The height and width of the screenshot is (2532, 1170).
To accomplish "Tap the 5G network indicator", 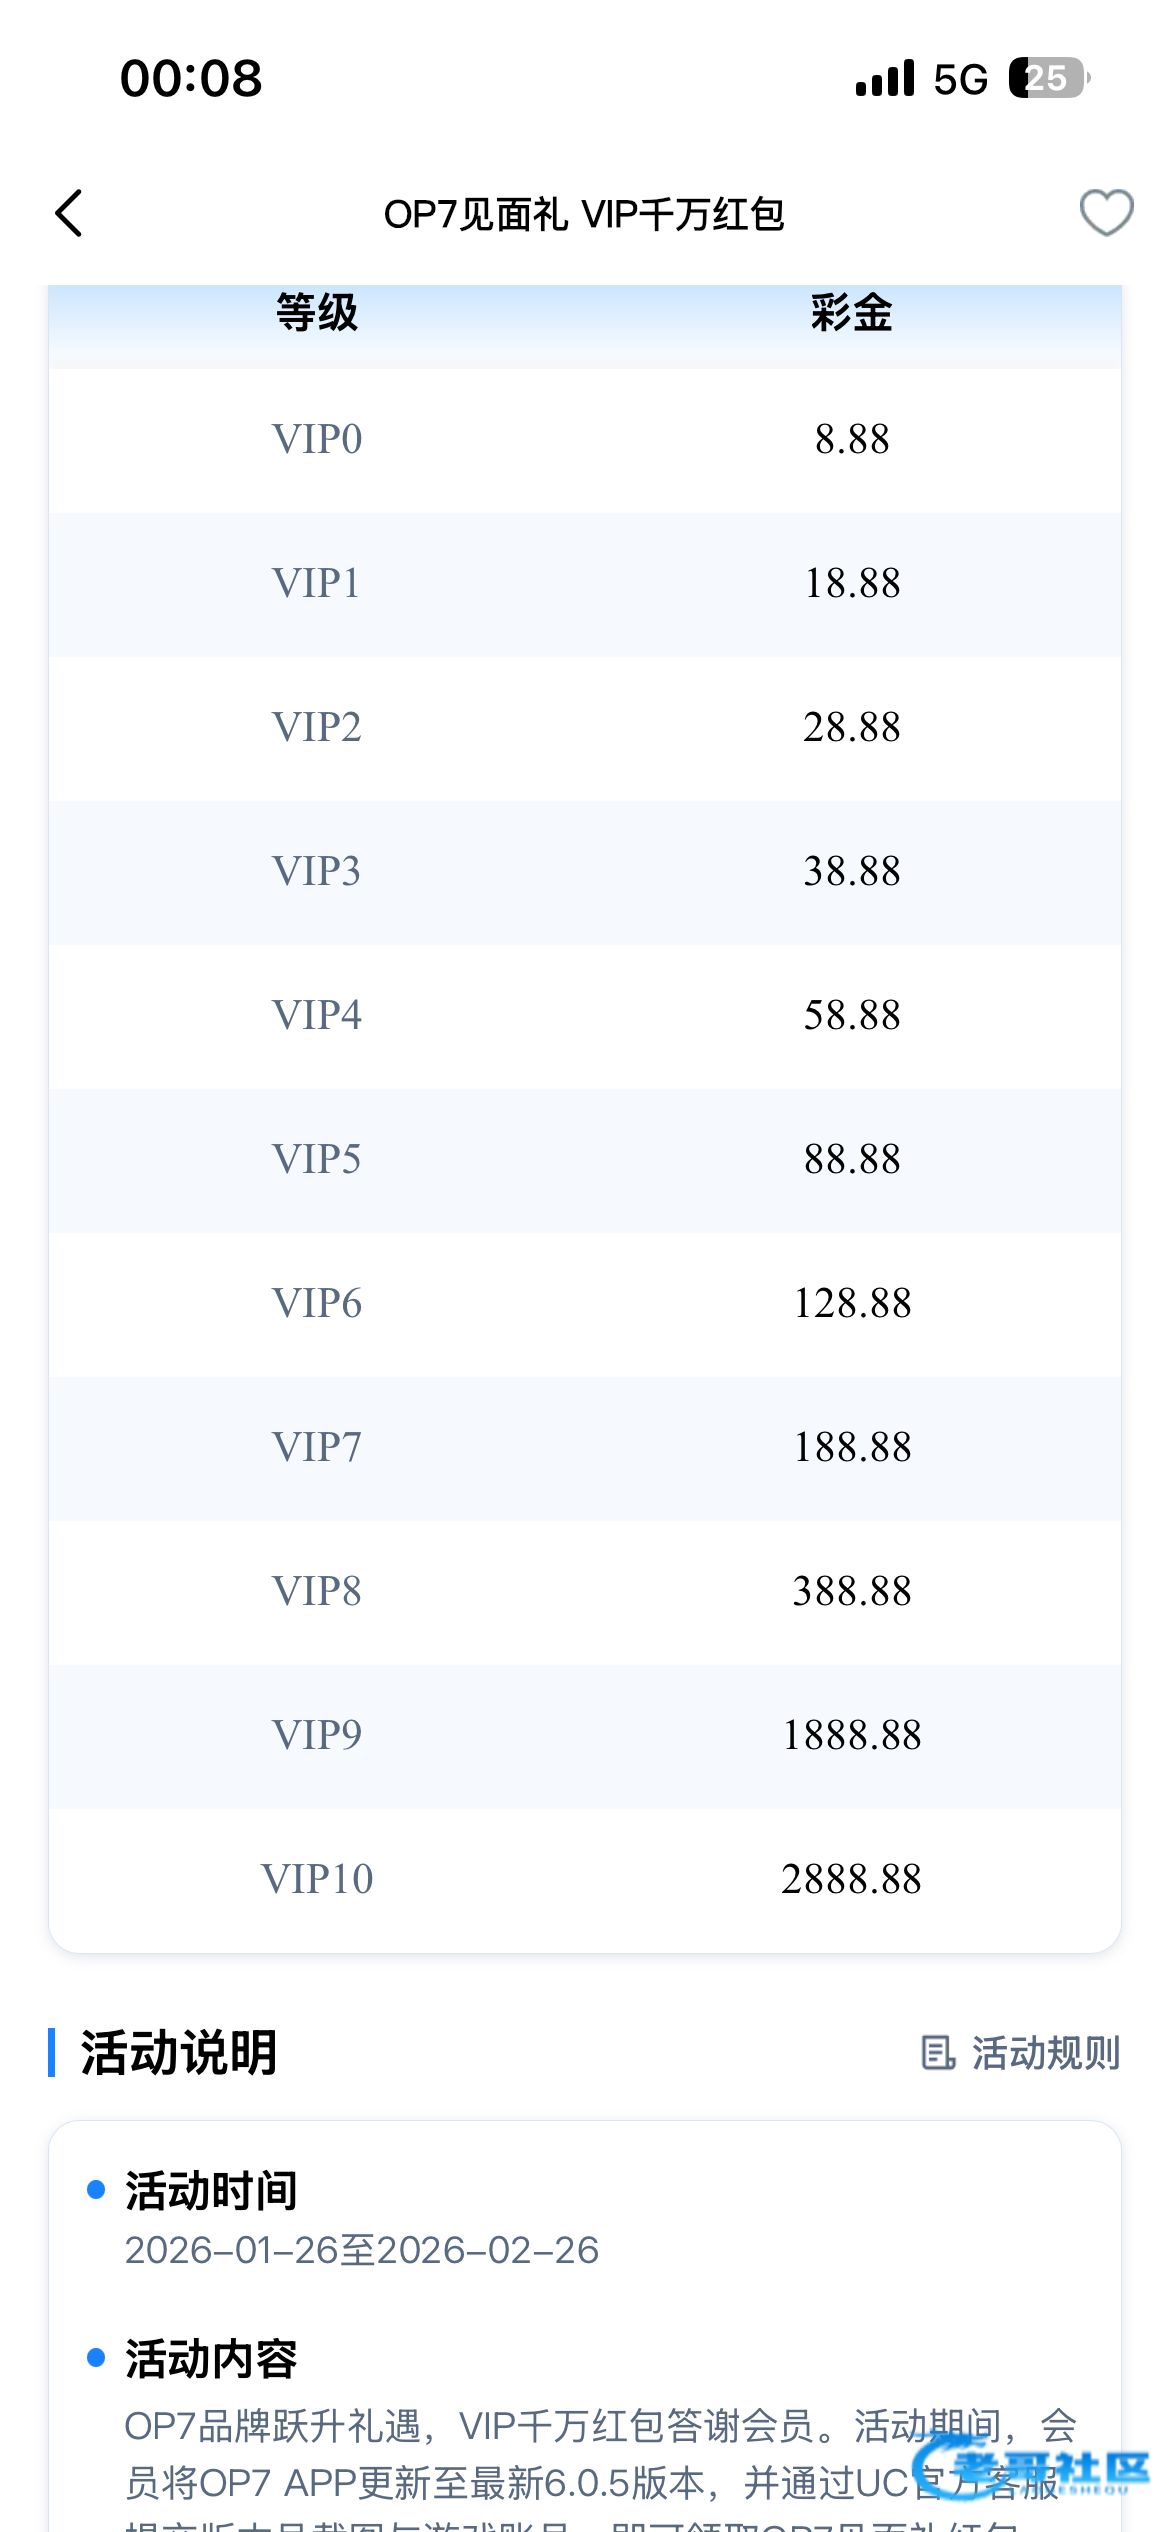I will (x=960, y=78).
